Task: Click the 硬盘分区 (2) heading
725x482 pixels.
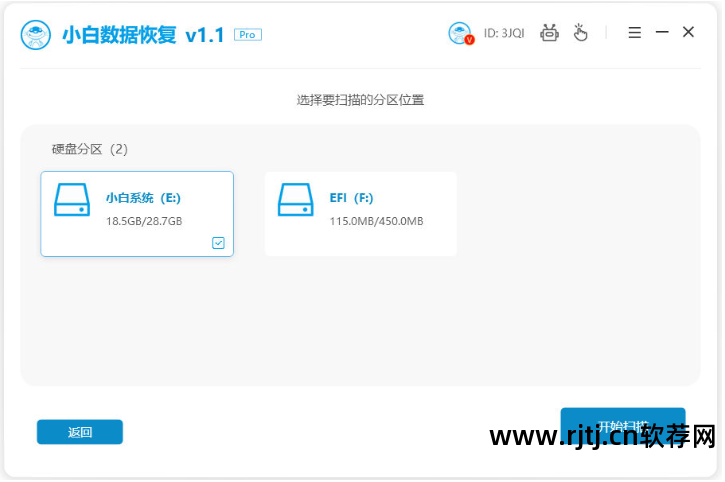Action: coord(90,149)
